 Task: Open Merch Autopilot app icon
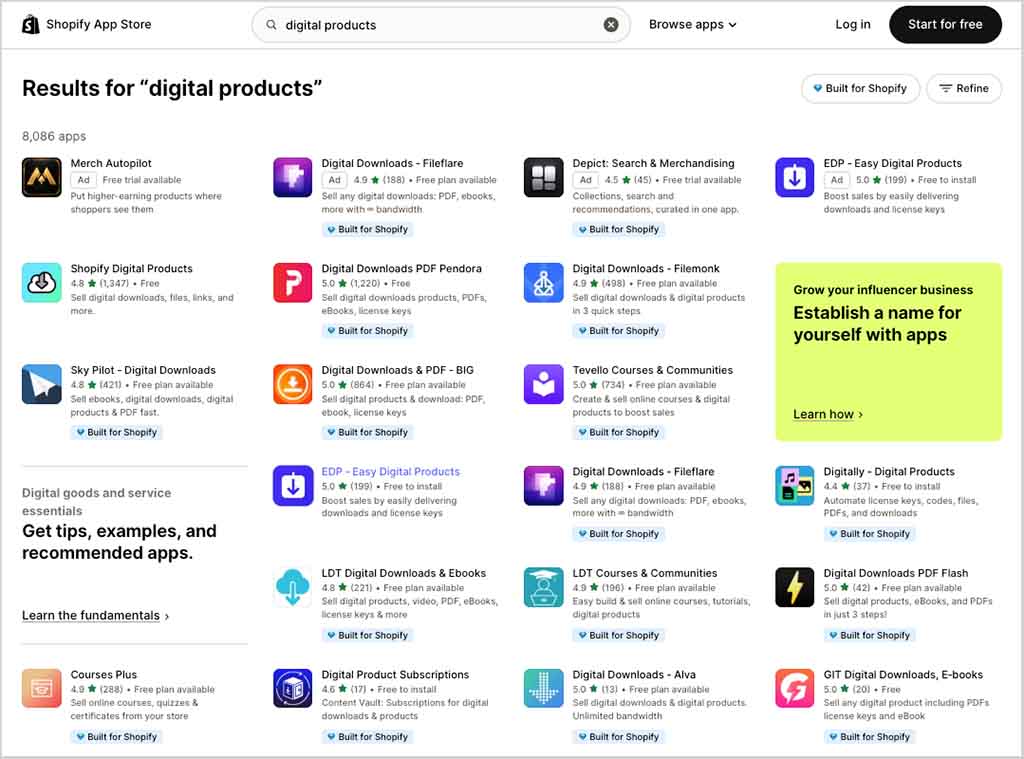click(x=42, y=177)
